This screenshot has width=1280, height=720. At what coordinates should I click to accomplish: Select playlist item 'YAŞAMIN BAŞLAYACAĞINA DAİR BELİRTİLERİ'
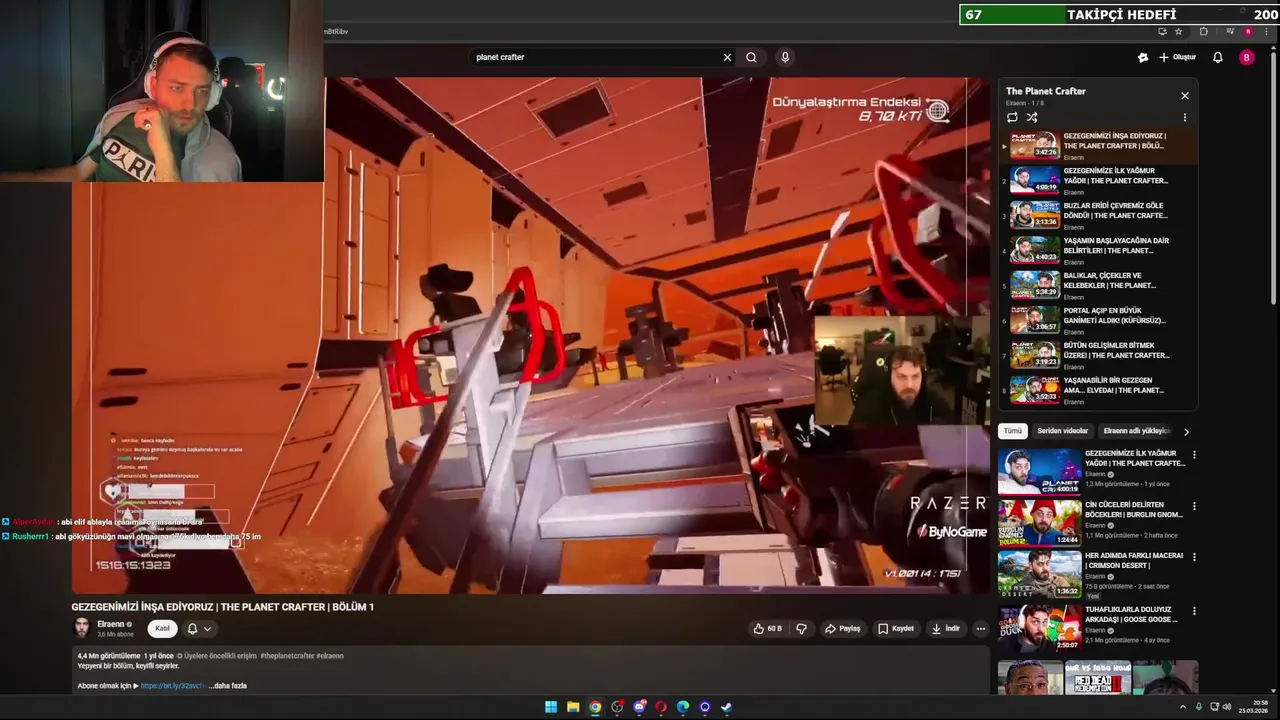(x=1099, y=251)
